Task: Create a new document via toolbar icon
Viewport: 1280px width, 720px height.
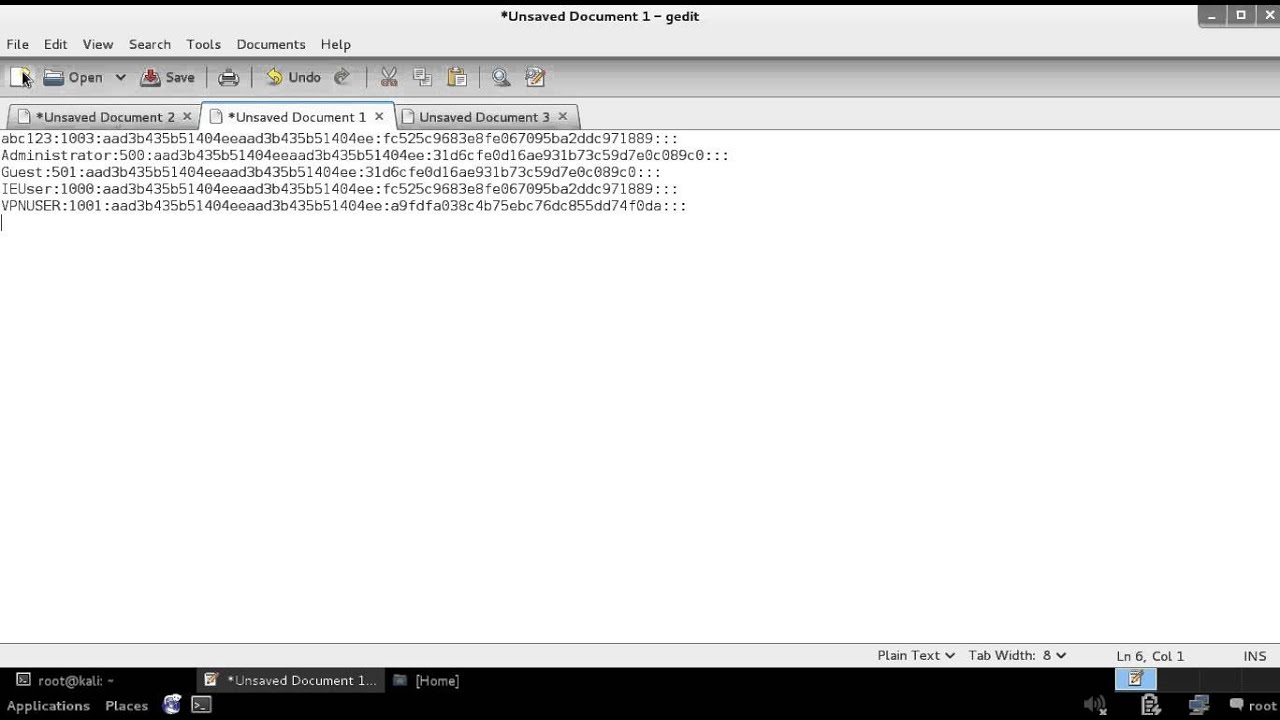Action: tap(20, 77)
